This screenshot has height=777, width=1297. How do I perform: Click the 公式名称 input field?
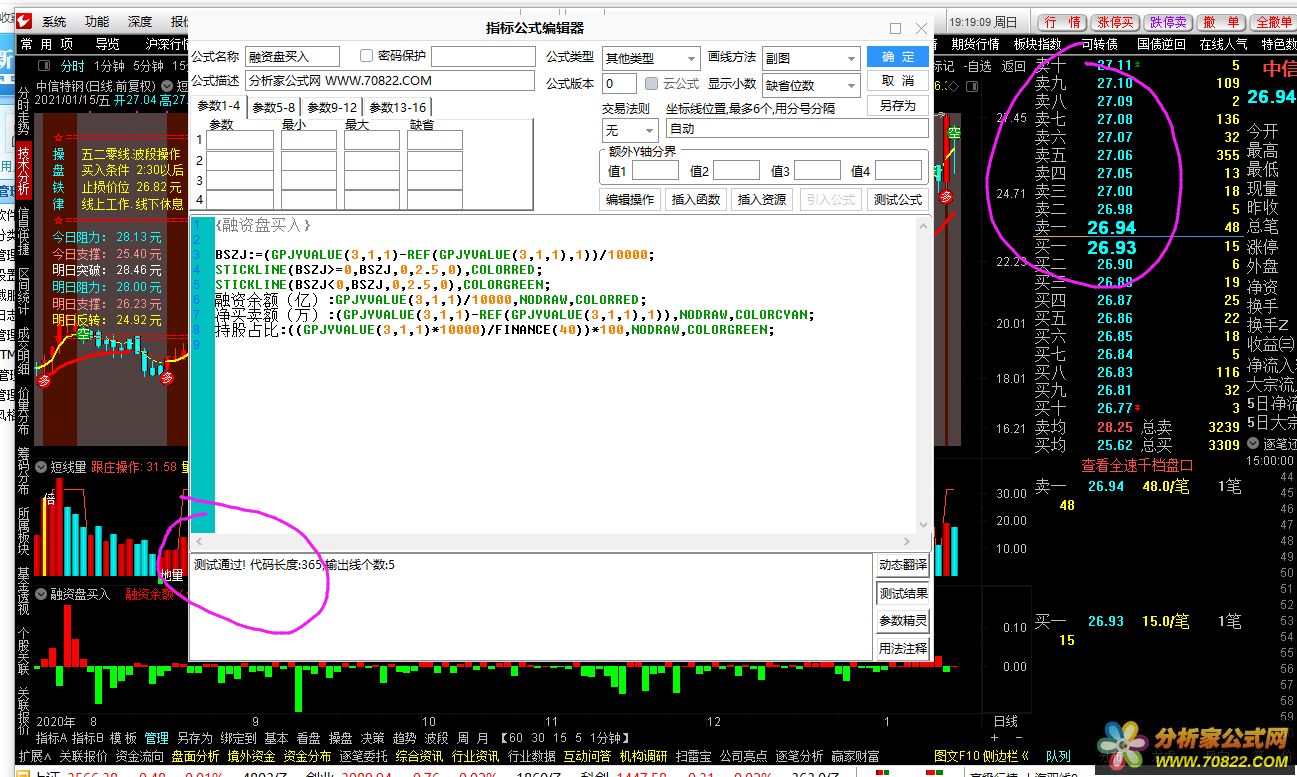tap(292, 57)
